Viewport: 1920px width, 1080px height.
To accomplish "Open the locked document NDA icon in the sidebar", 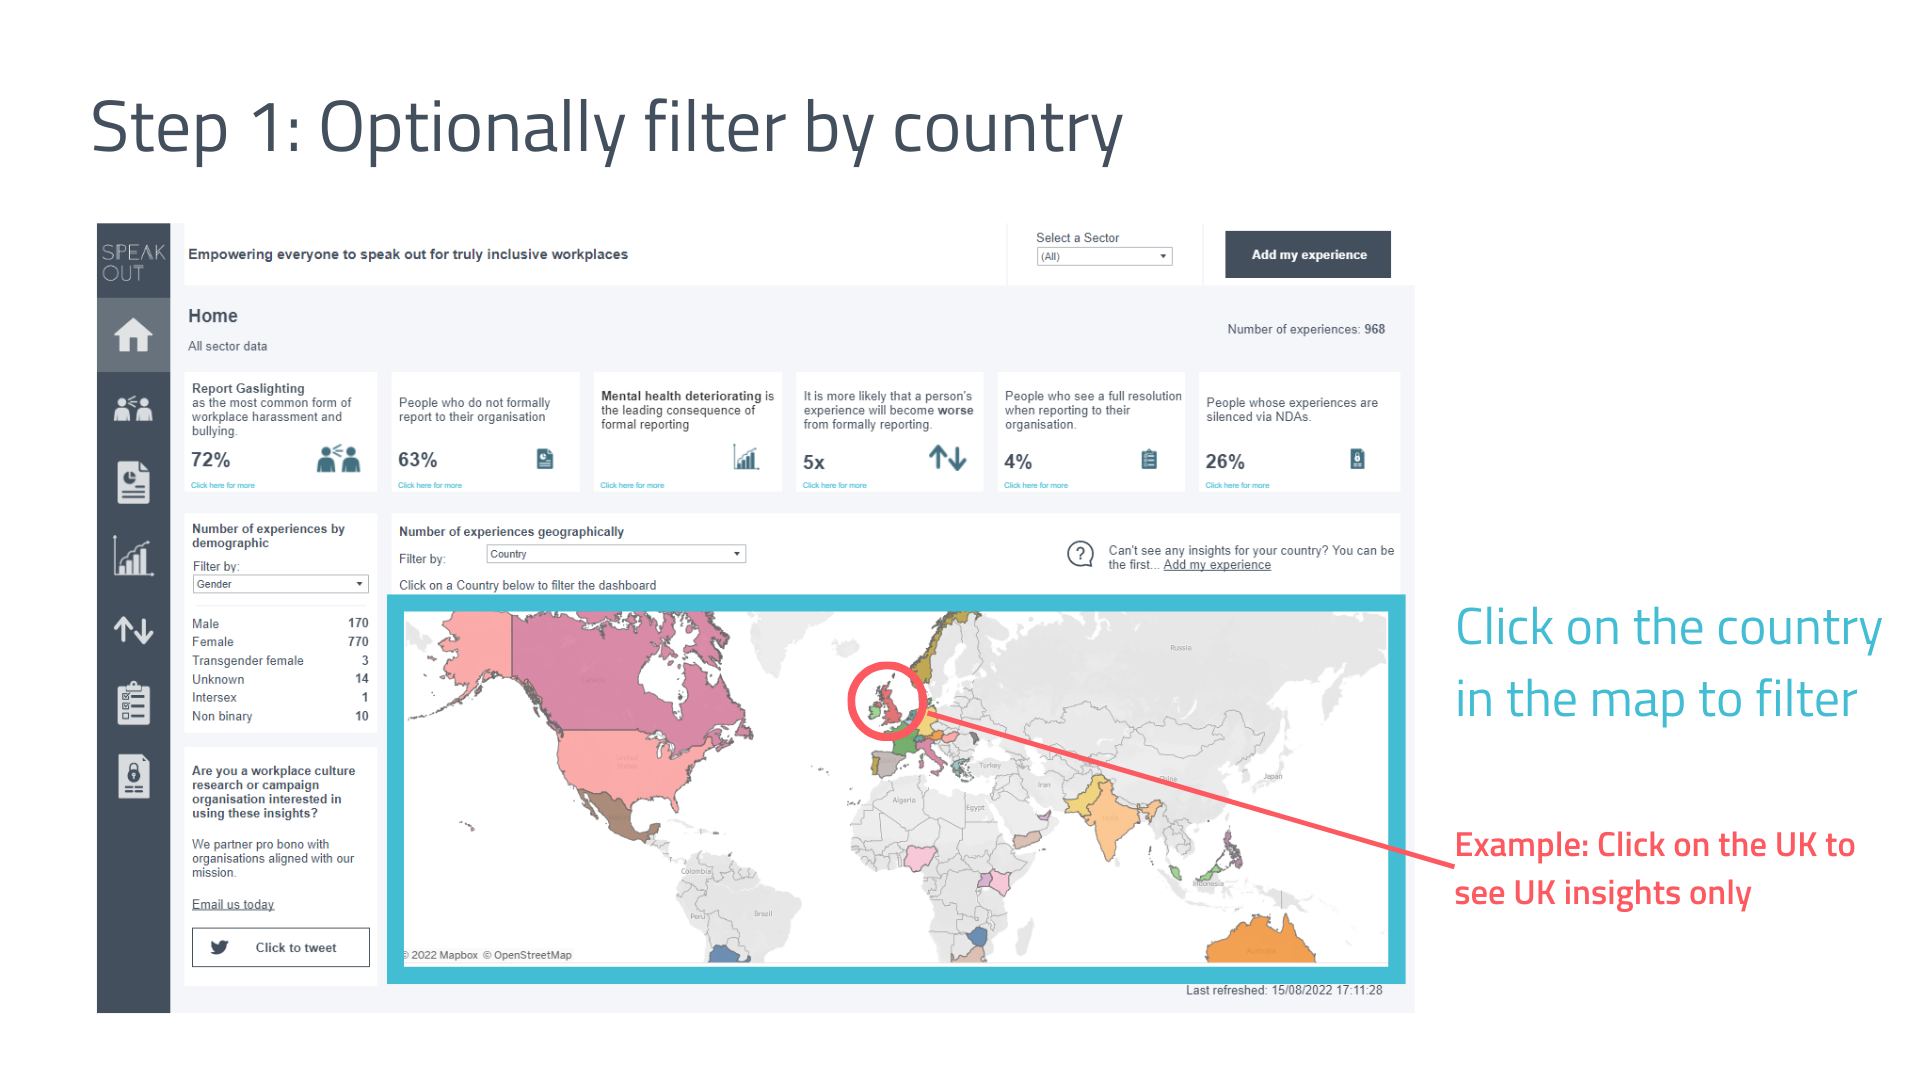I will (x=133, y=776).
